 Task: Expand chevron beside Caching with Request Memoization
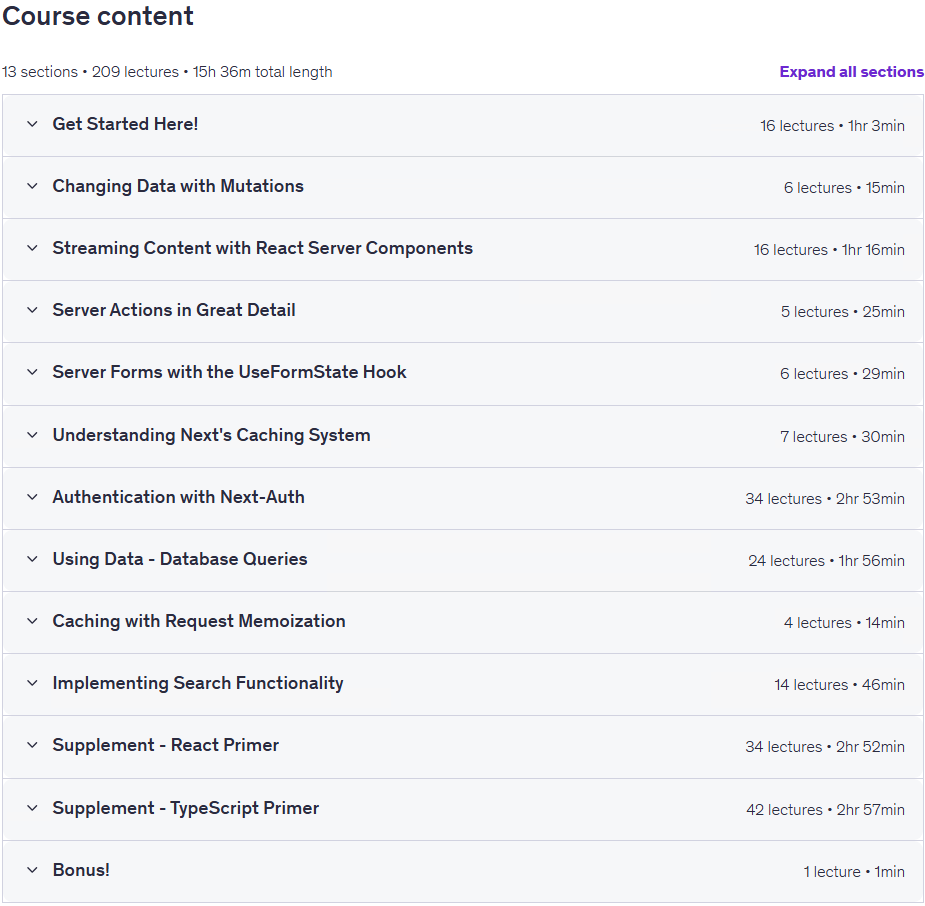[x=32, y=621]
